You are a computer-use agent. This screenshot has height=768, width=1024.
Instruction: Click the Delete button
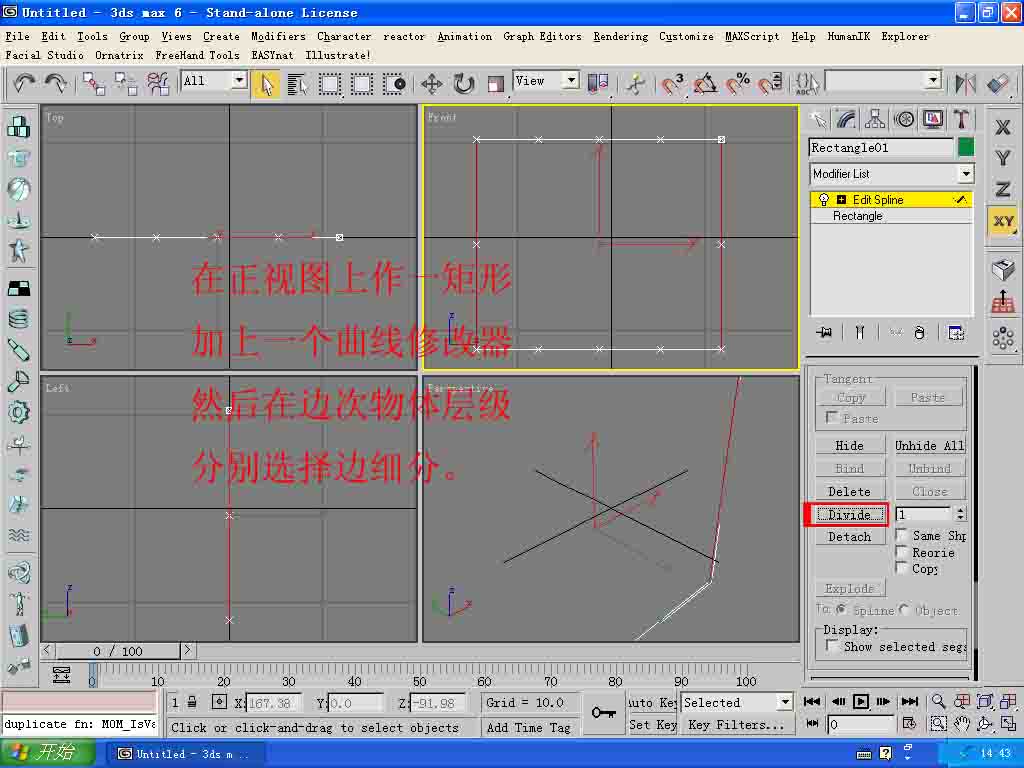tap(849, 492)
